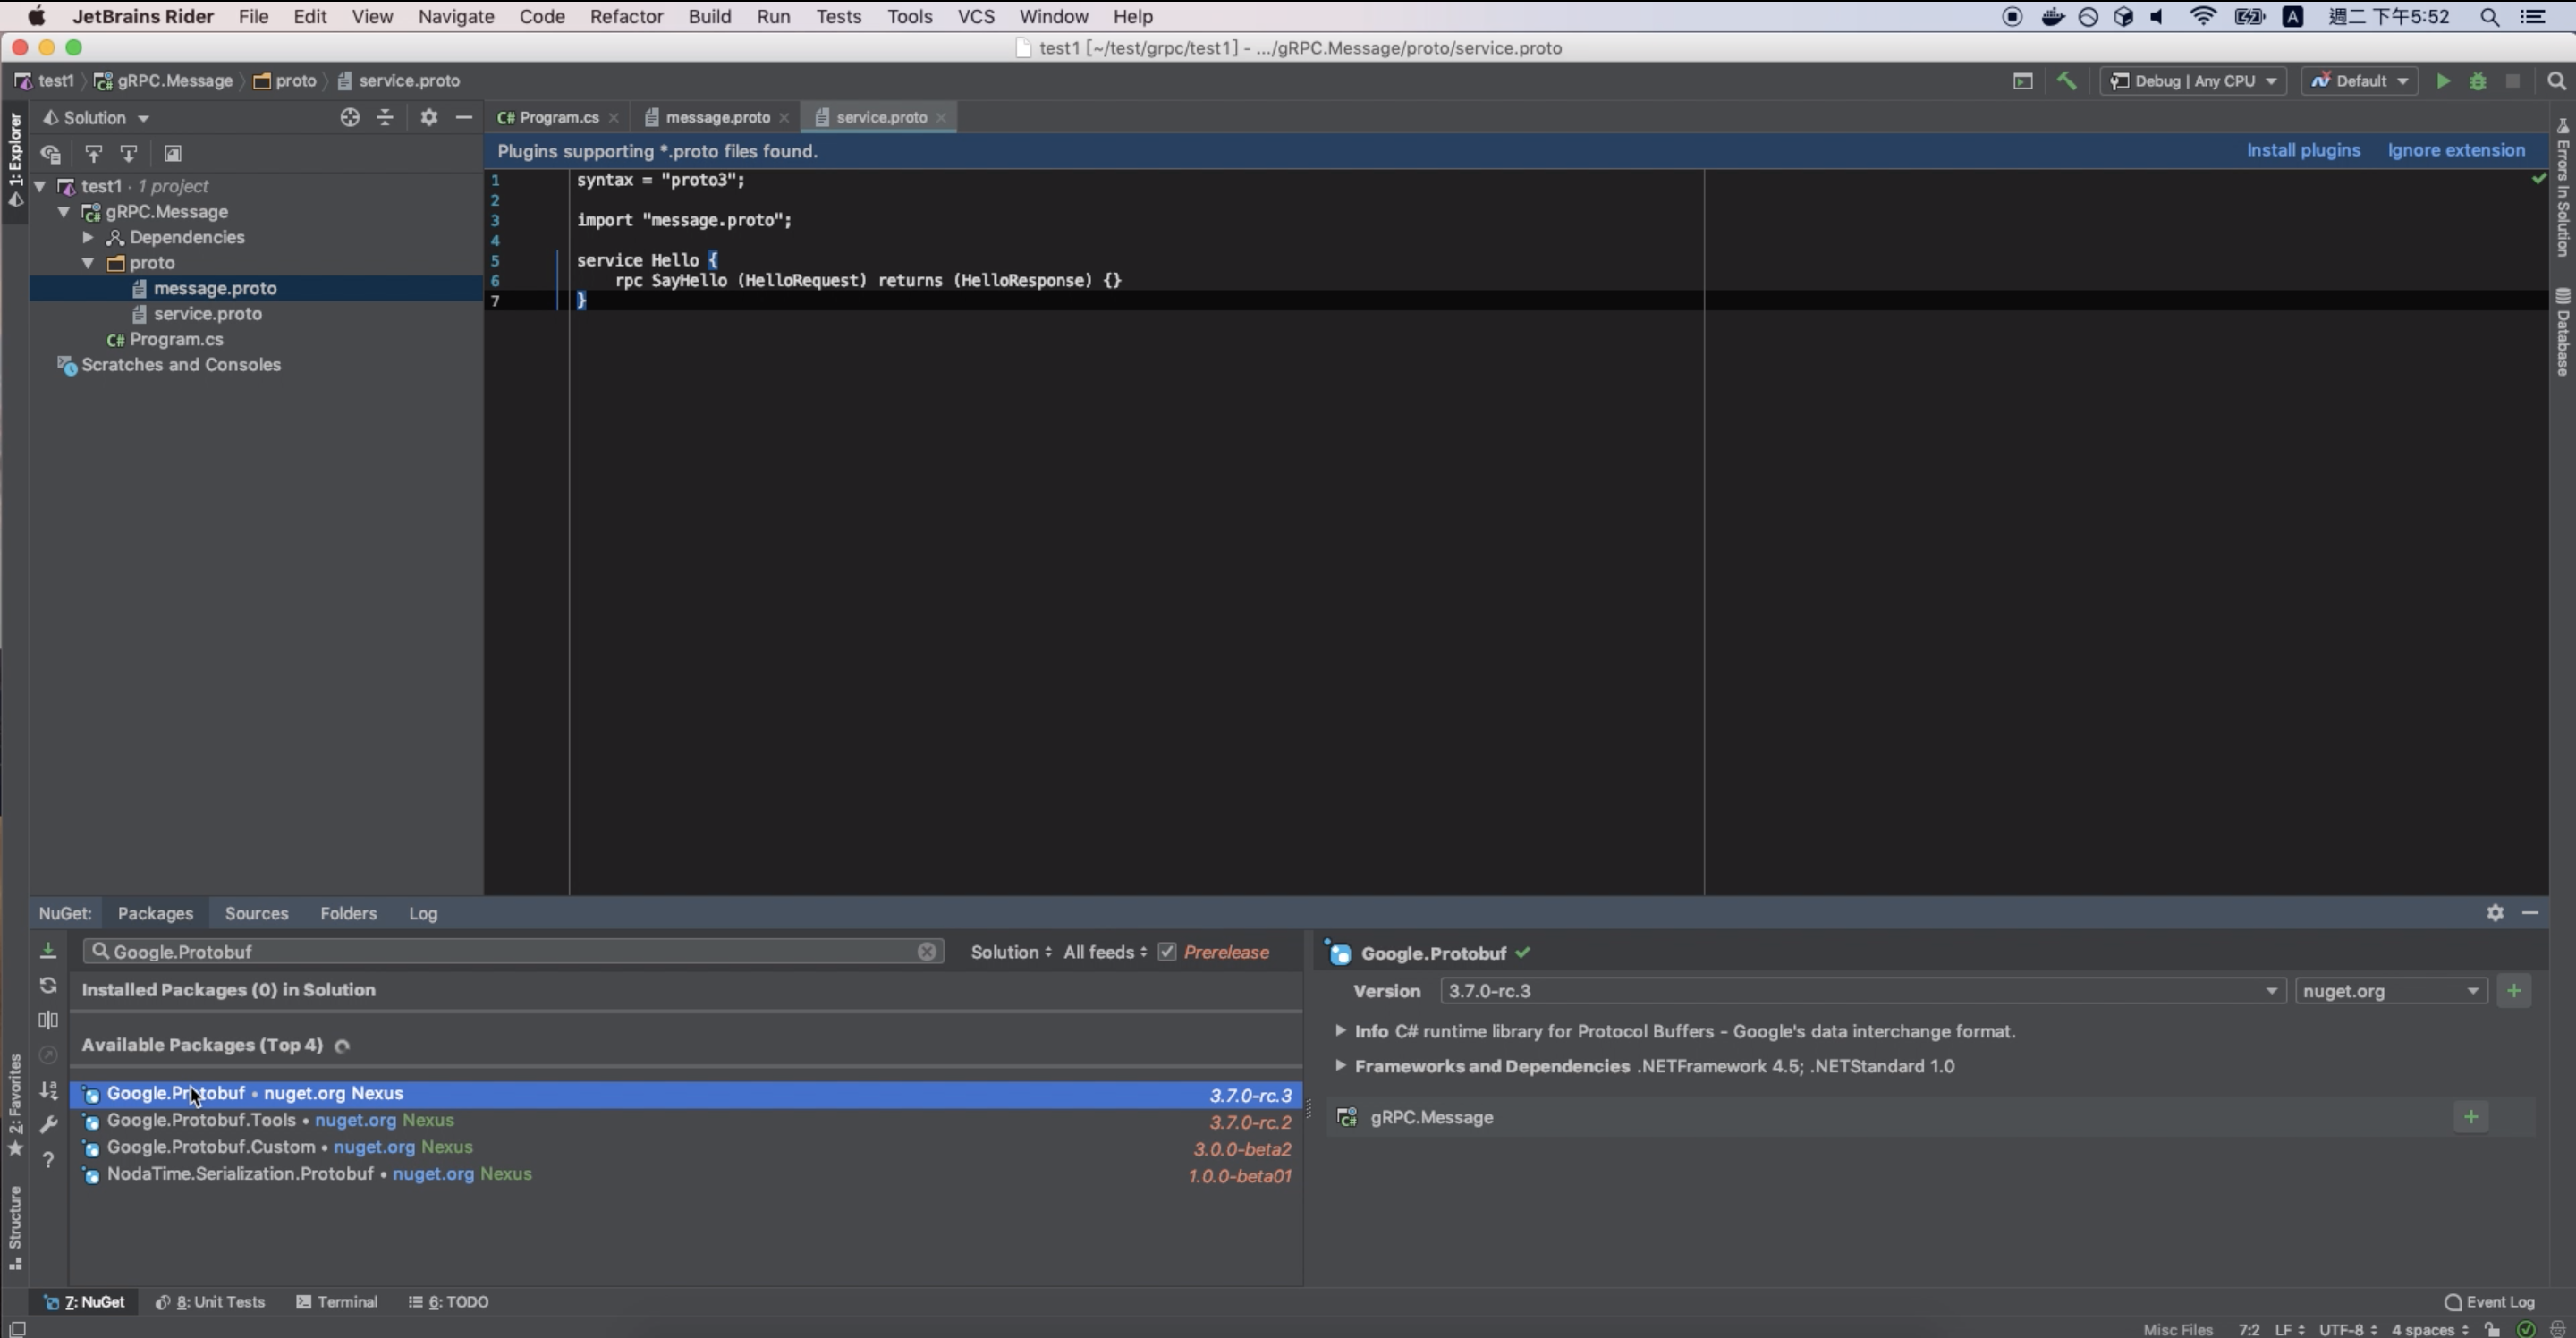Select service.proto in solution tree
This screenshot has width=2576, height=1338.
[x=208, y=314]
